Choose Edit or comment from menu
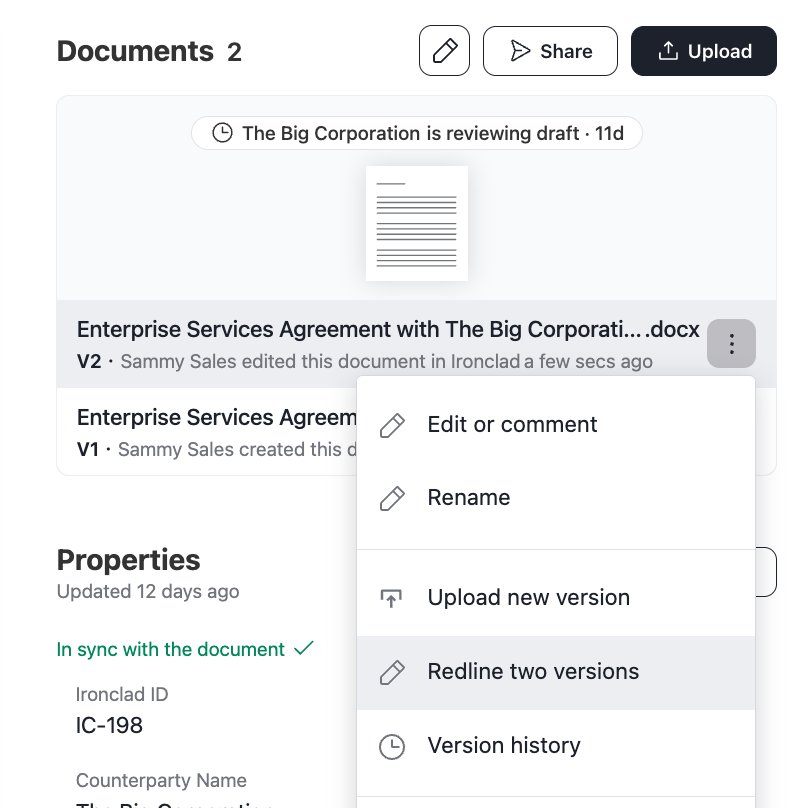 tap(556, 425)
